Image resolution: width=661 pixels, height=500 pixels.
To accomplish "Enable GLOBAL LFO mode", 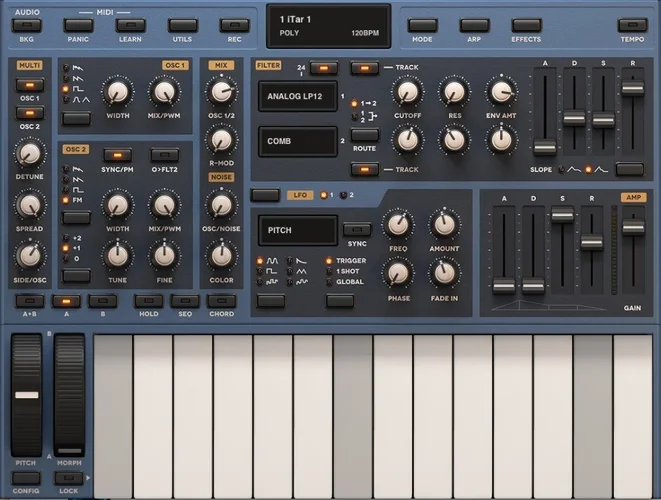I will pyautogui.click(x=349, y=282).
